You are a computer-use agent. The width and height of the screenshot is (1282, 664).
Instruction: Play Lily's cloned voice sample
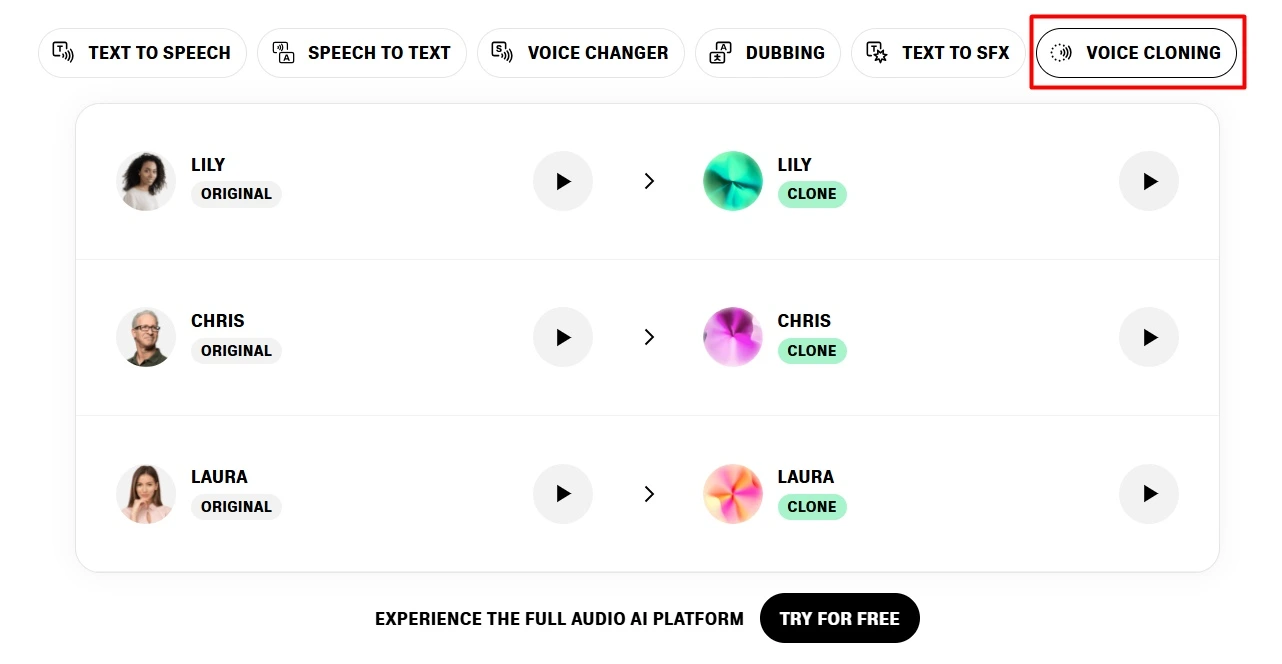(1149, 181)
